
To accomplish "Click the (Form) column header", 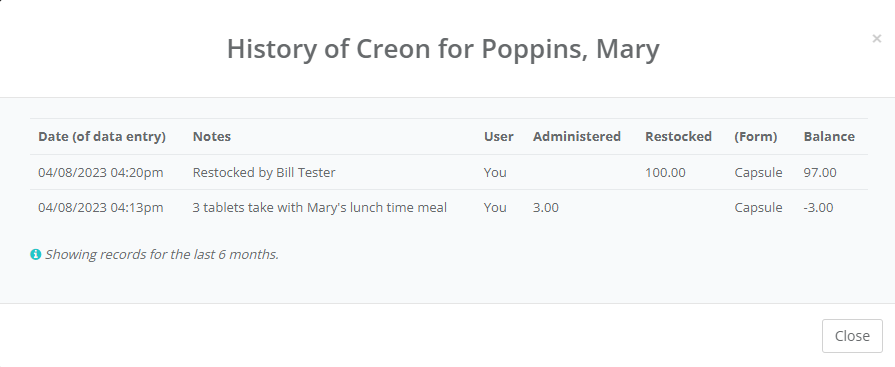I will (x=756, y=136).
